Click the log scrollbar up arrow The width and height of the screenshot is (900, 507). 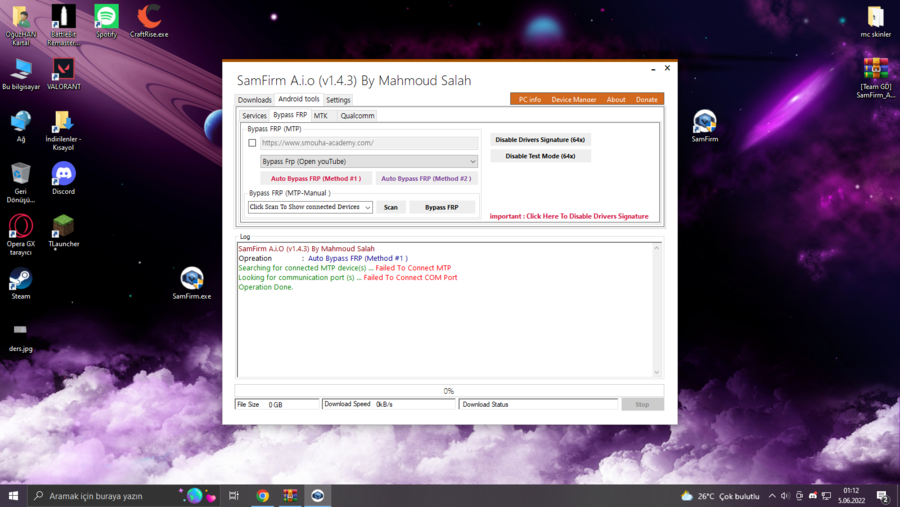tap(657, 248)
